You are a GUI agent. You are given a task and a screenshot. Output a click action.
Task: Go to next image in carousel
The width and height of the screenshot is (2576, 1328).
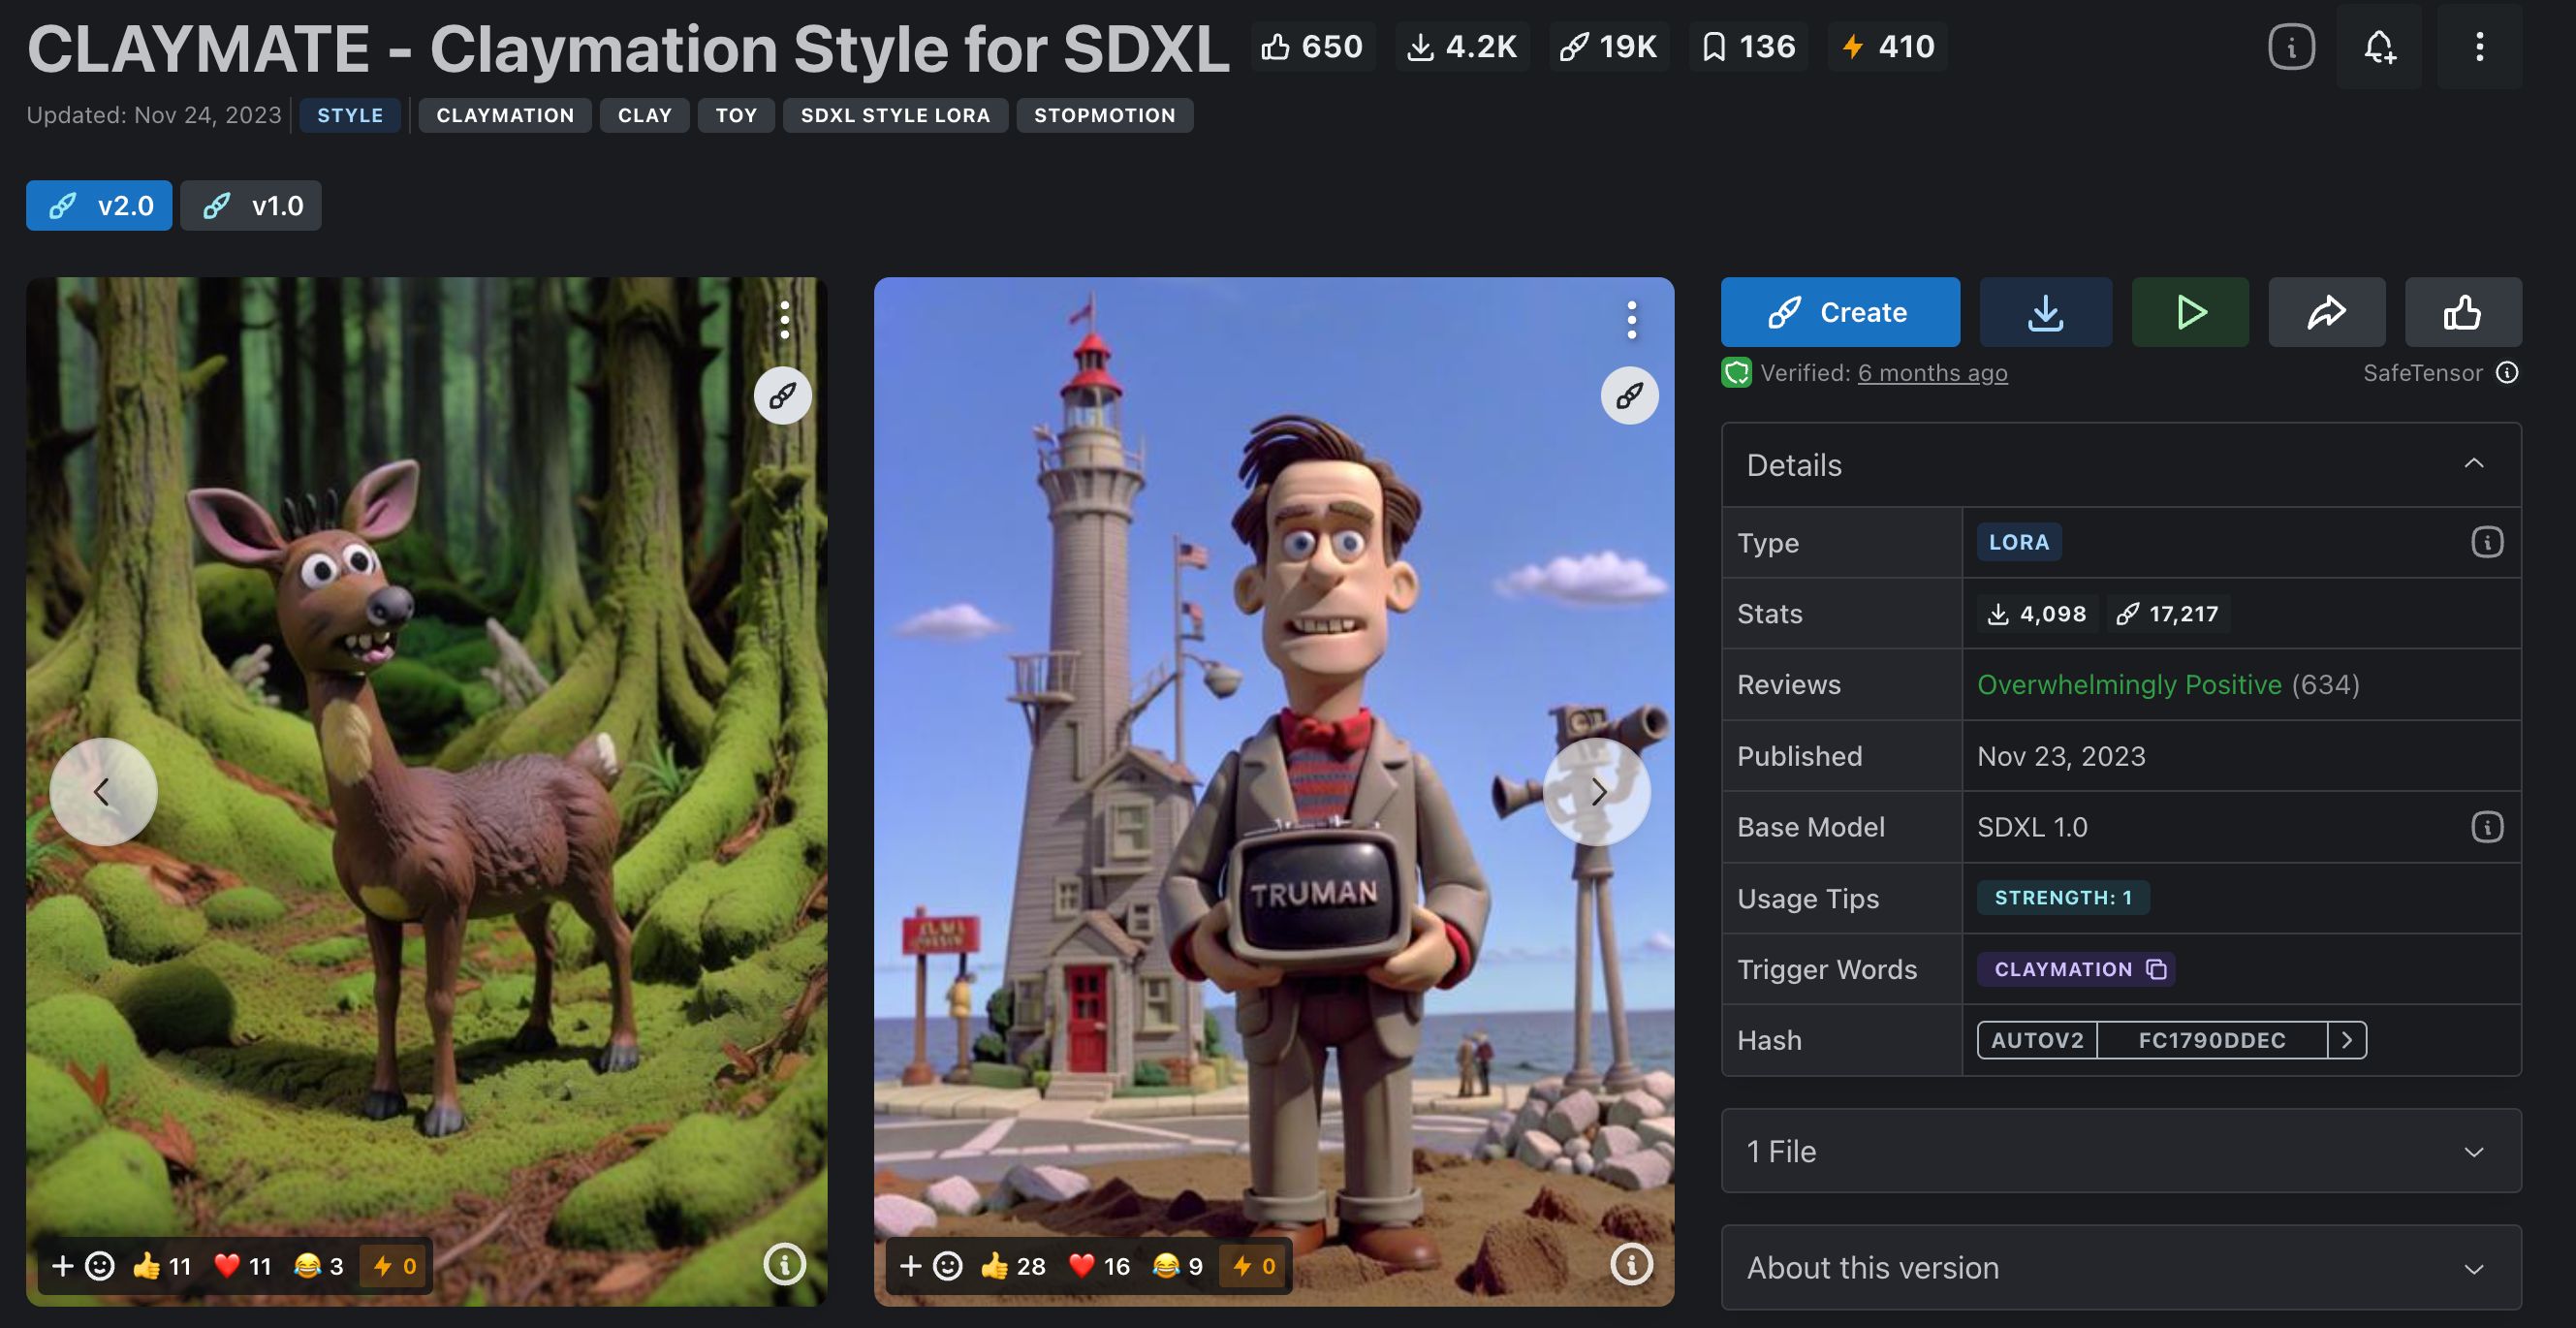point(1597,792)
